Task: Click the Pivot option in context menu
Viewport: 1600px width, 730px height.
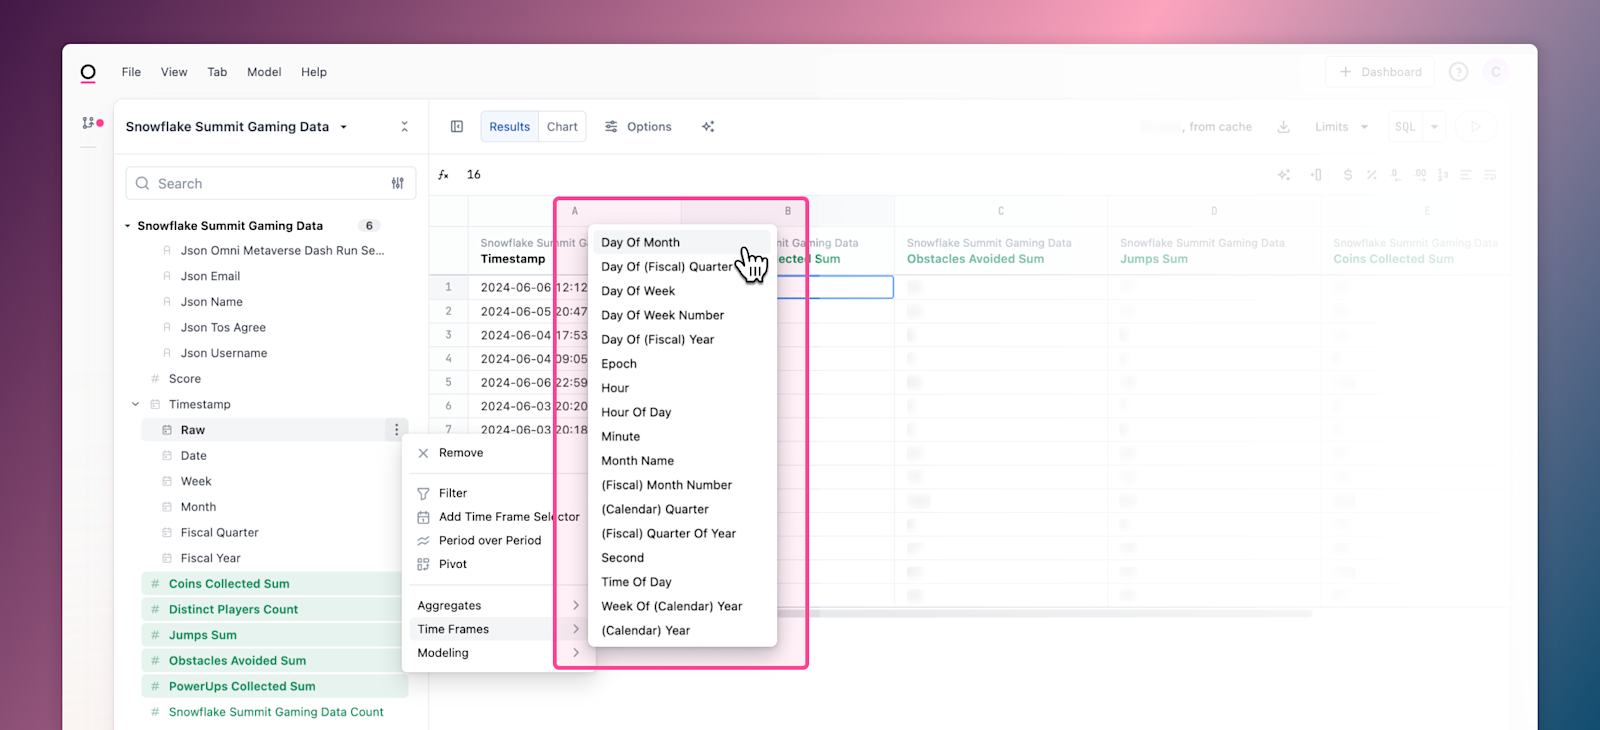Action: coord(452,564)
